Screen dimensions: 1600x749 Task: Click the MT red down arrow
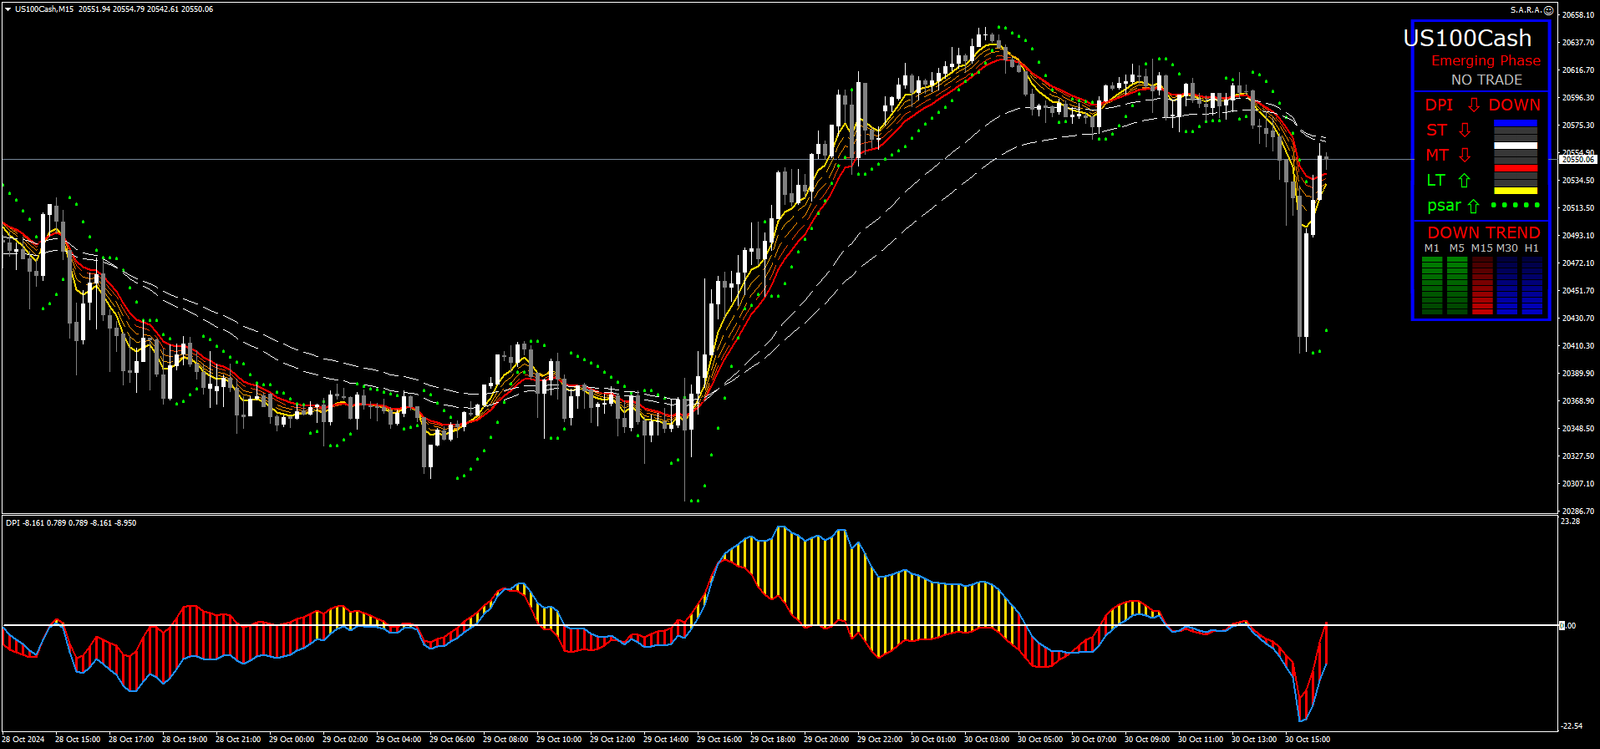click(x=1464, y=155)
